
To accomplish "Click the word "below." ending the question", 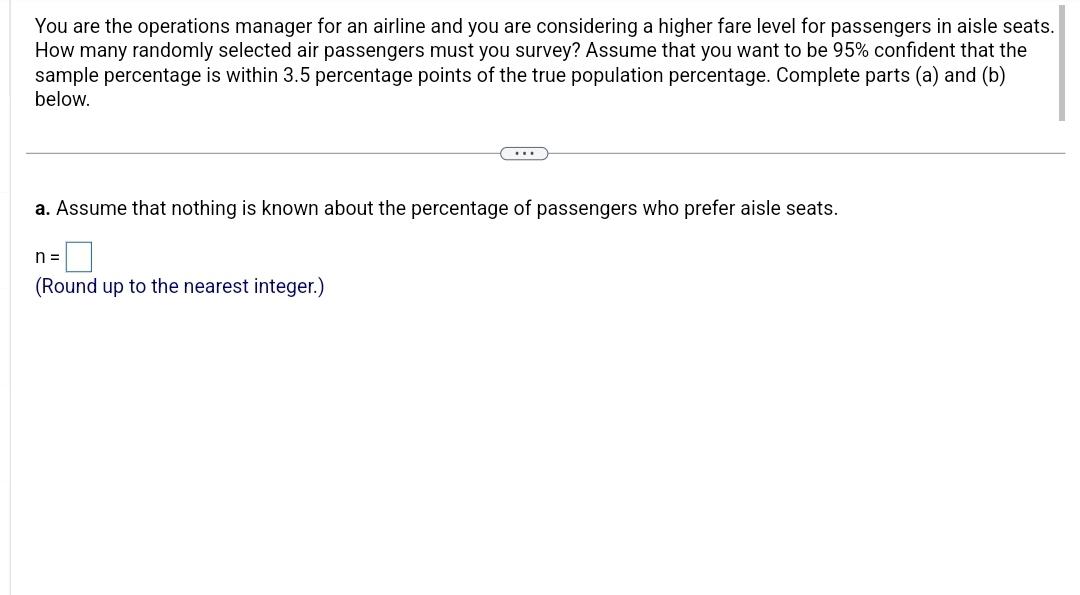I will tap(62, 100).
